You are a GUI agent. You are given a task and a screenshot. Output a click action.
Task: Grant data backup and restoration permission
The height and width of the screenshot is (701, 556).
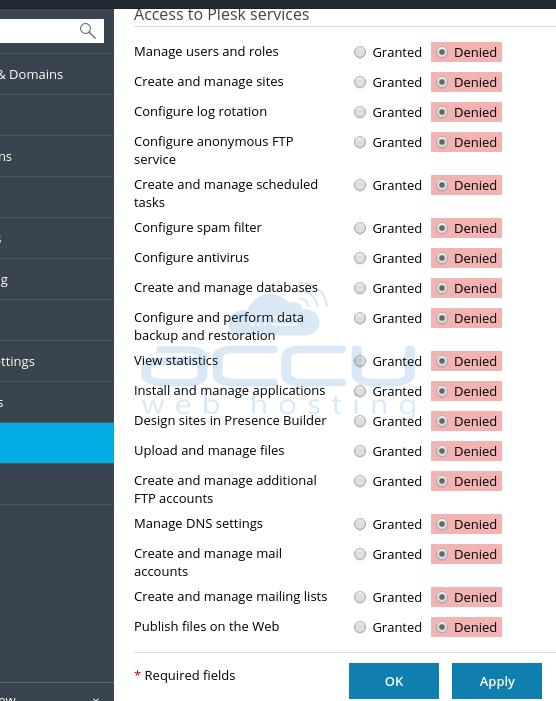point(360,318)
